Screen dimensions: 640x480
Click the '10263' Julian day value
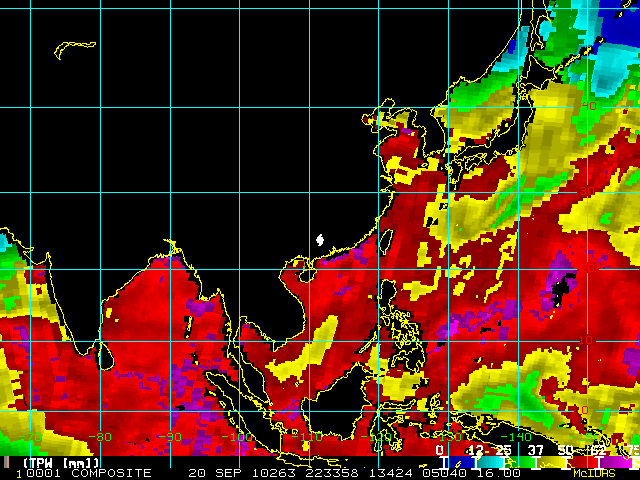pyautogui.click(x=276, y=473)
